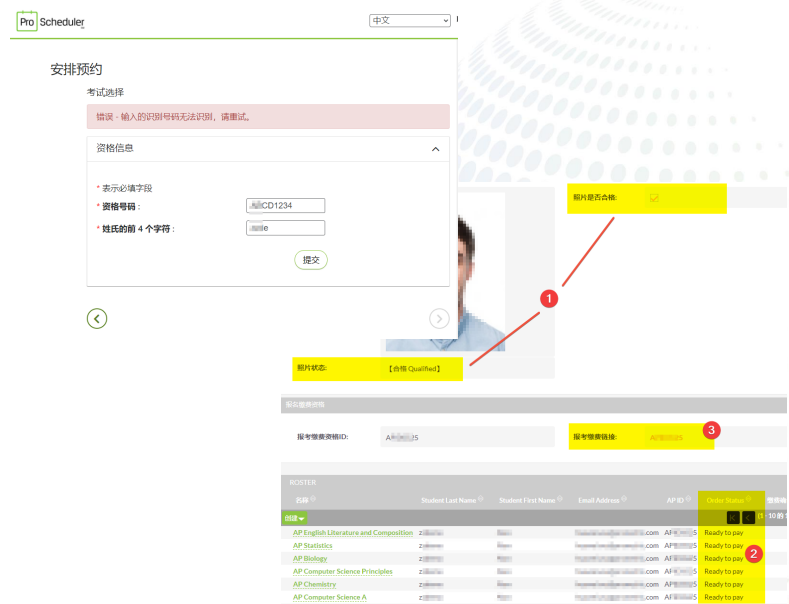Sort roster by AP ID
Screen dimensions: 789x604
679,500
